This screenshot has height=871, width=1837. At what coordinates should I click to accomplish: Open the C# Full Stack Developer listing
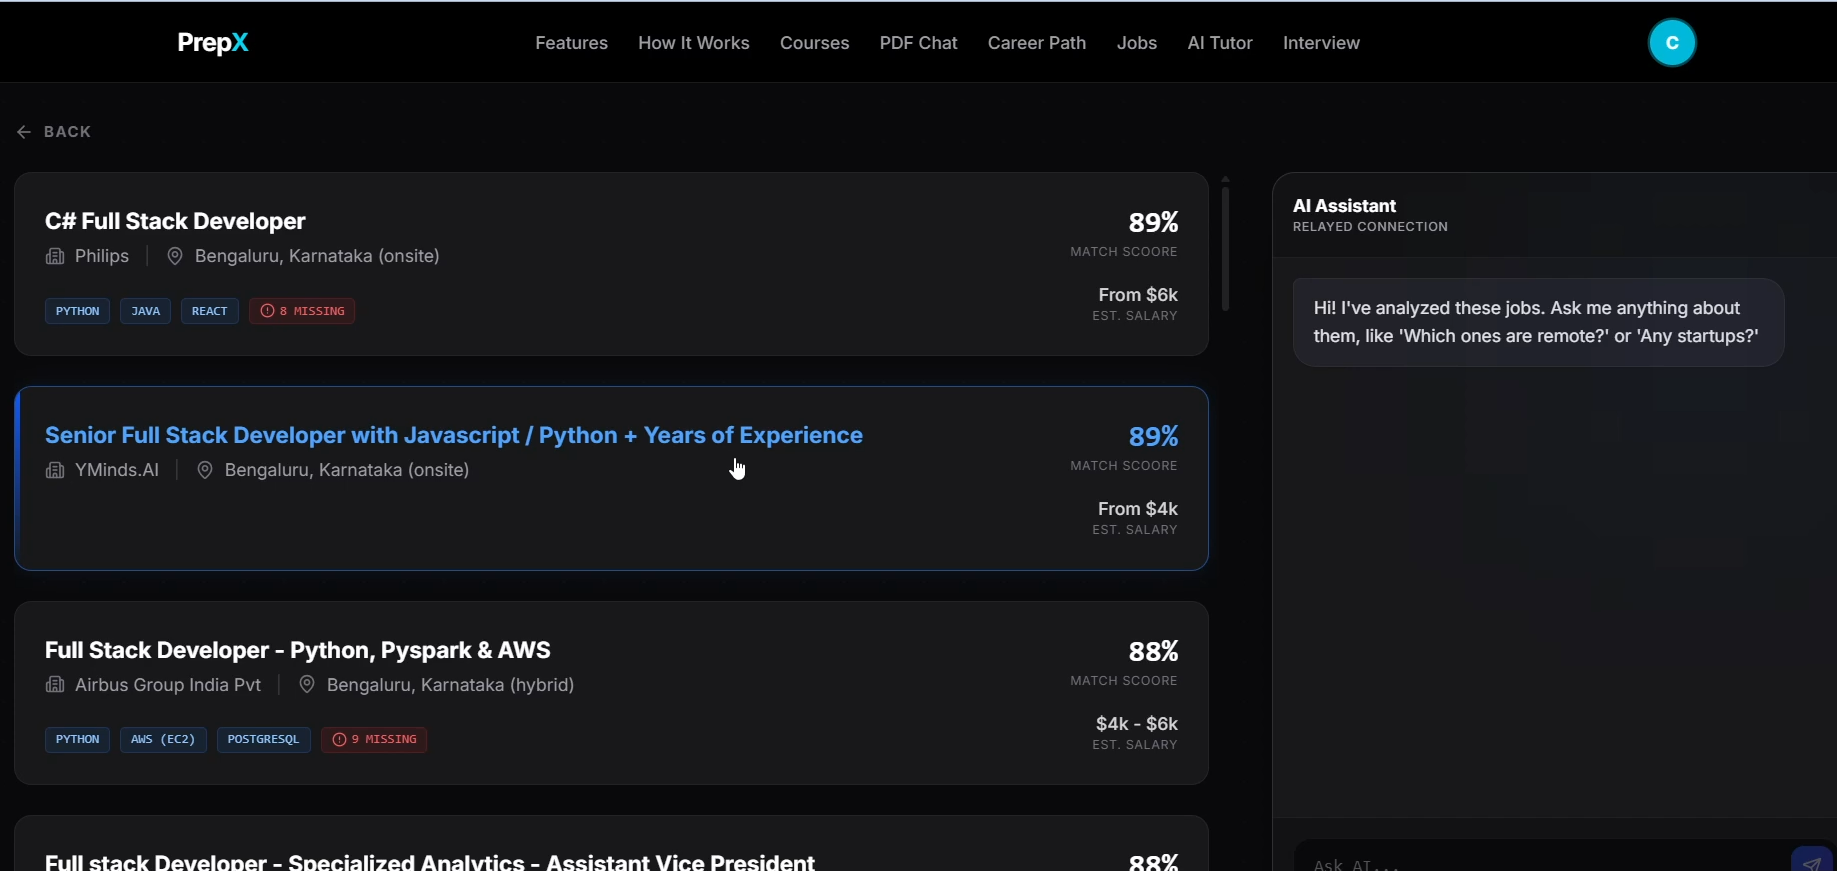pyautogui.click(x=175, y=221)
